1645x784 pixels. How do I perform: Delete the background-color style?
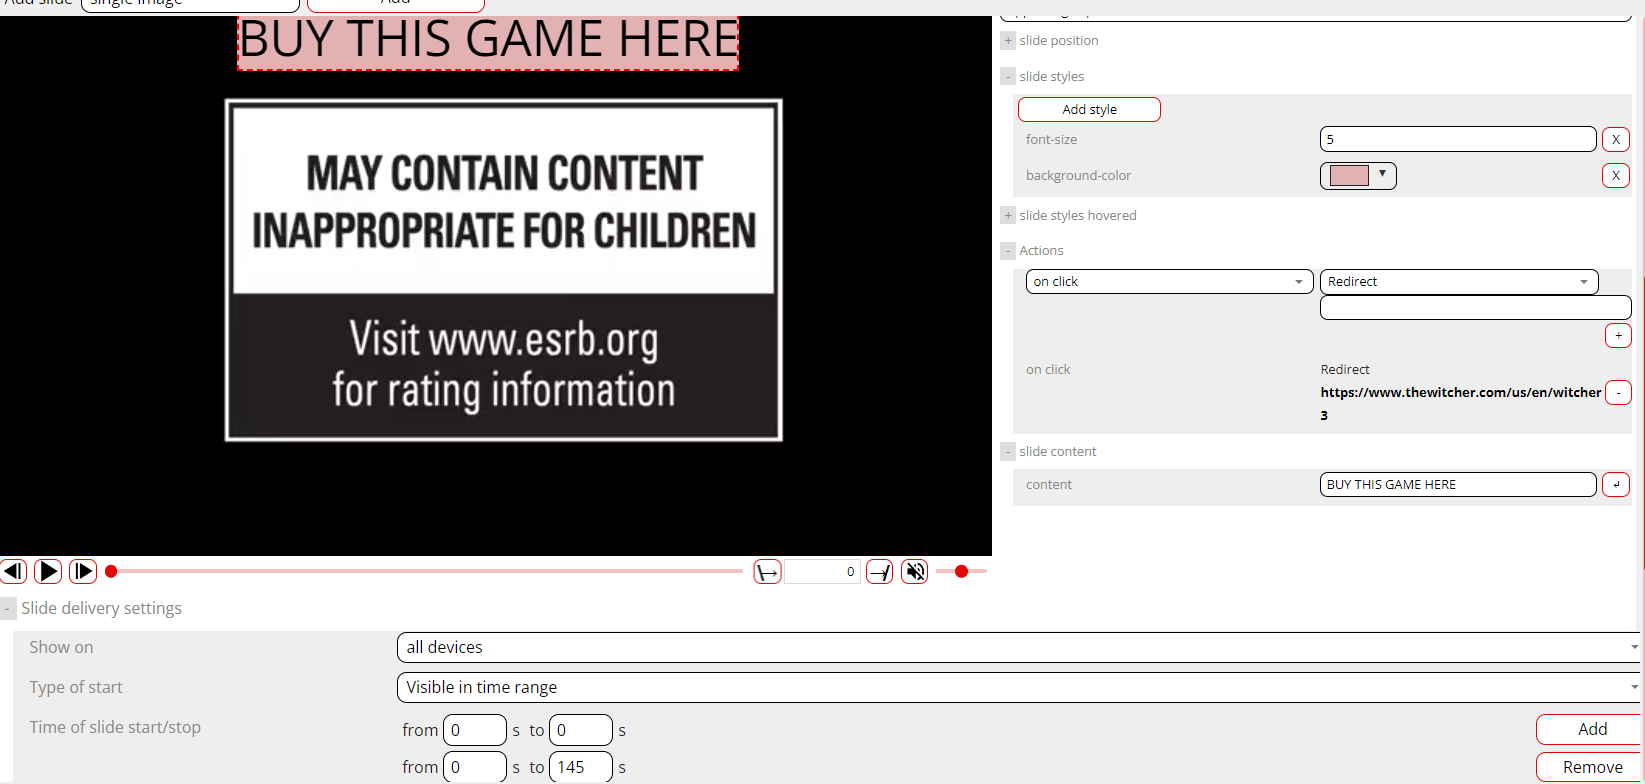(1615, 176)
